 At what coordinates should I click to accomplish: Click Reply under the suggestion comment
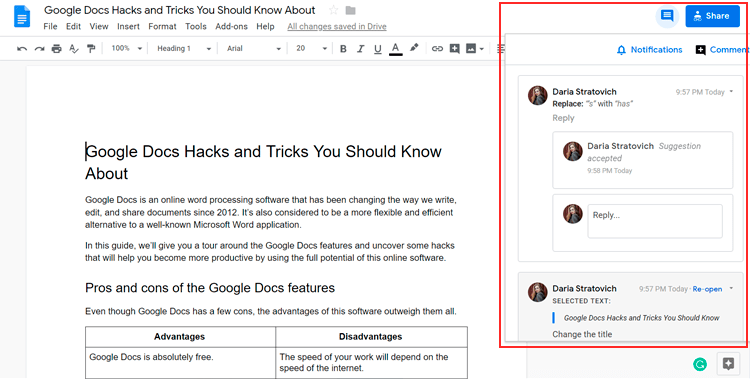click(563, 118)
